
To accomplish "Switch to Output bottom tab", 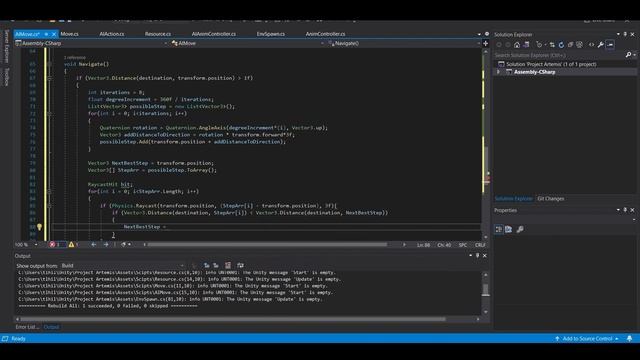I will (51, 327).
